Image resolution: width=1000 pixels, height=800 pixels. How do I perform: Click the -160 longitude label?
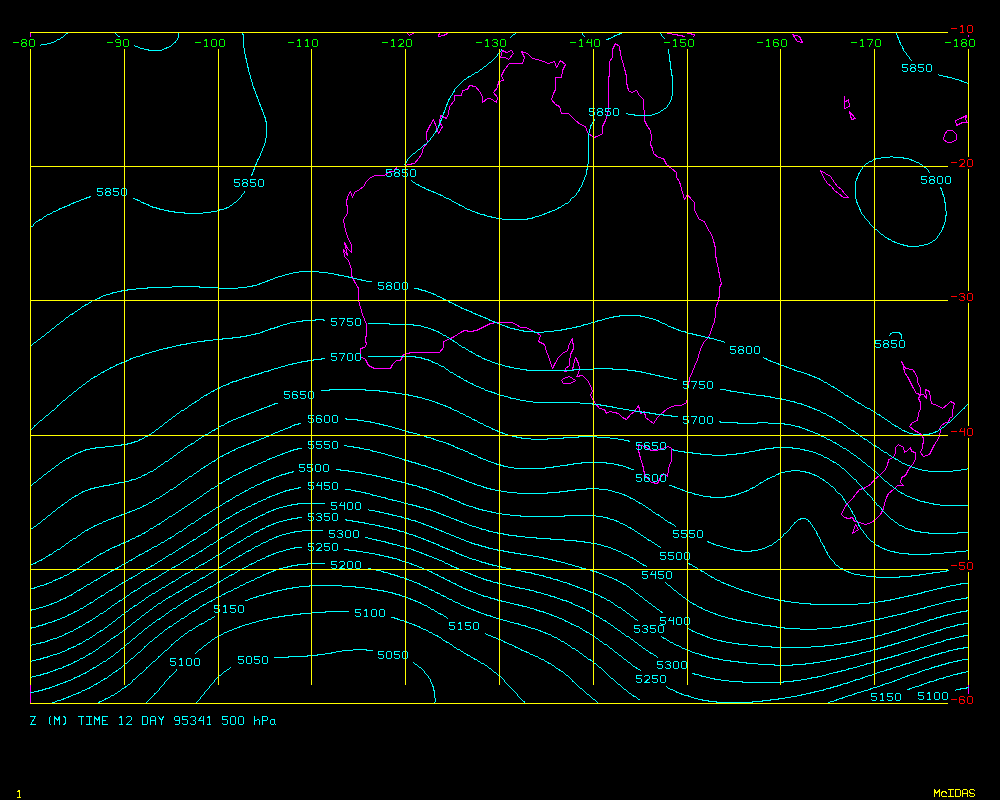pos(773,43)
